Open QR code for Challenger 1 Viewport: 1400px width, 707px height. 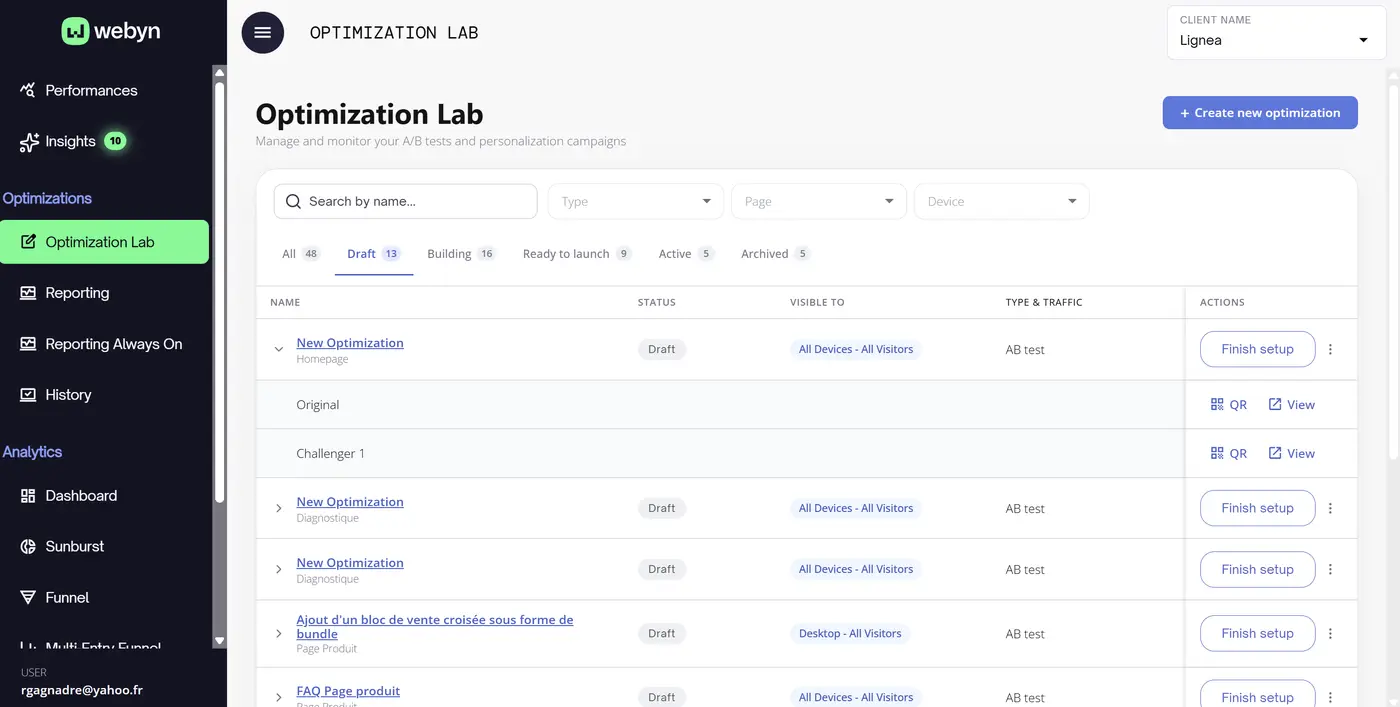(1228, 454)
